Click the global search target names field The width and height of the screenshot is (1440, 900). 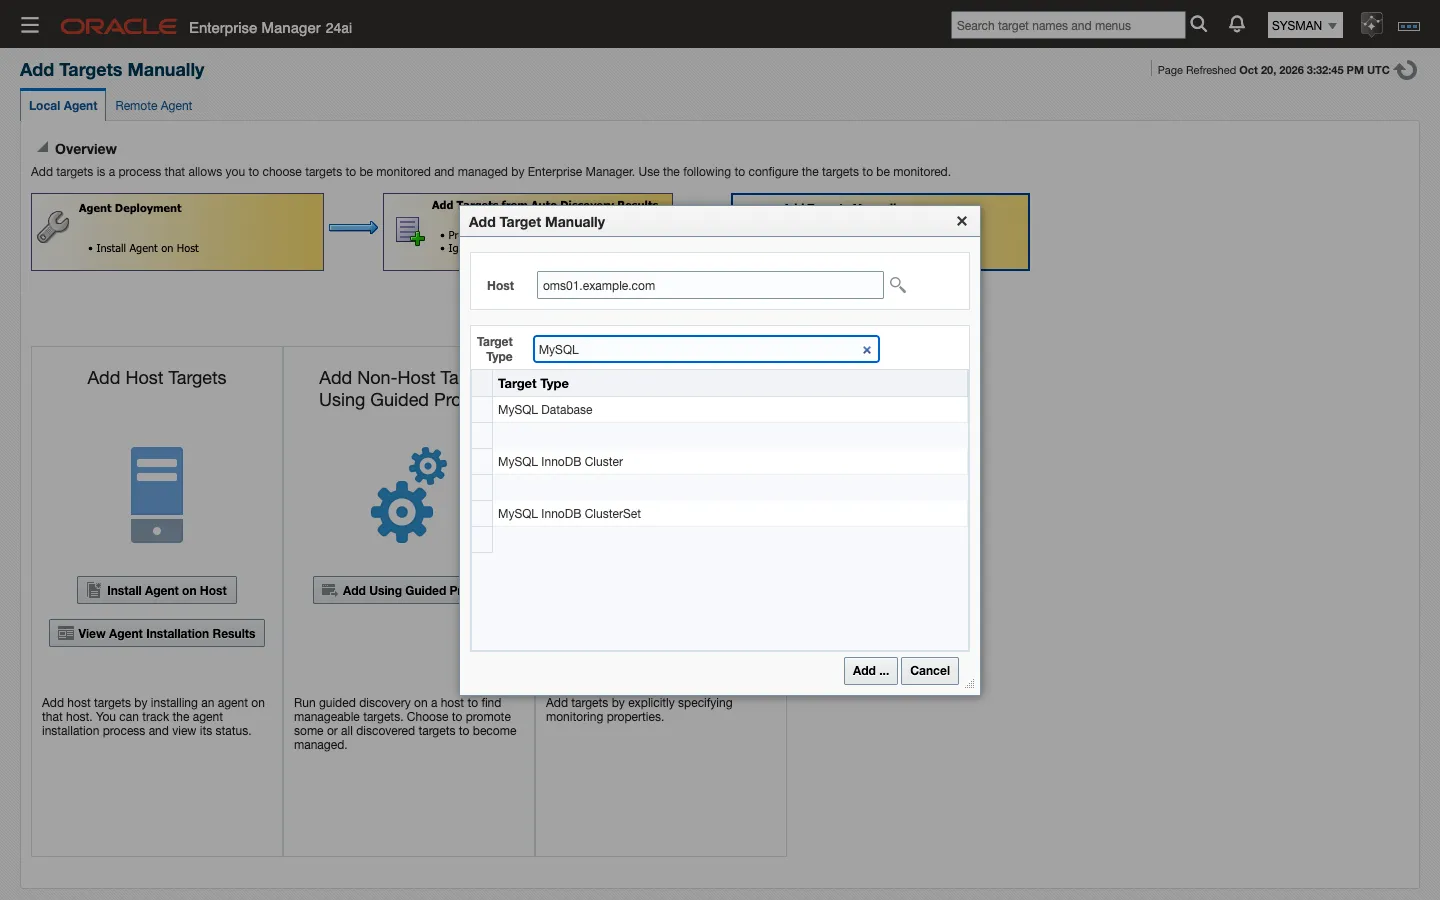(x=1068, y=25)
